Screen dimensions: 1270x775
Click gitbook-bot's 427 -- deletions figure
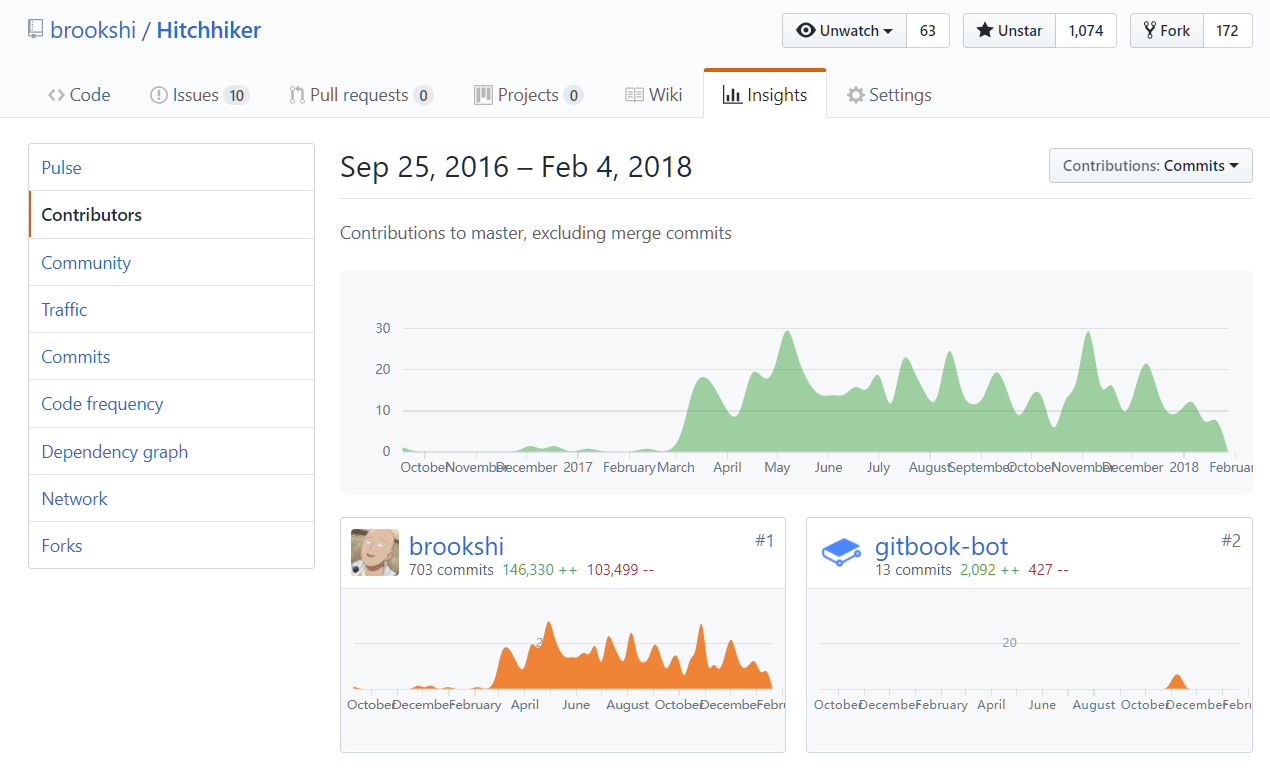coord(1048,570)
